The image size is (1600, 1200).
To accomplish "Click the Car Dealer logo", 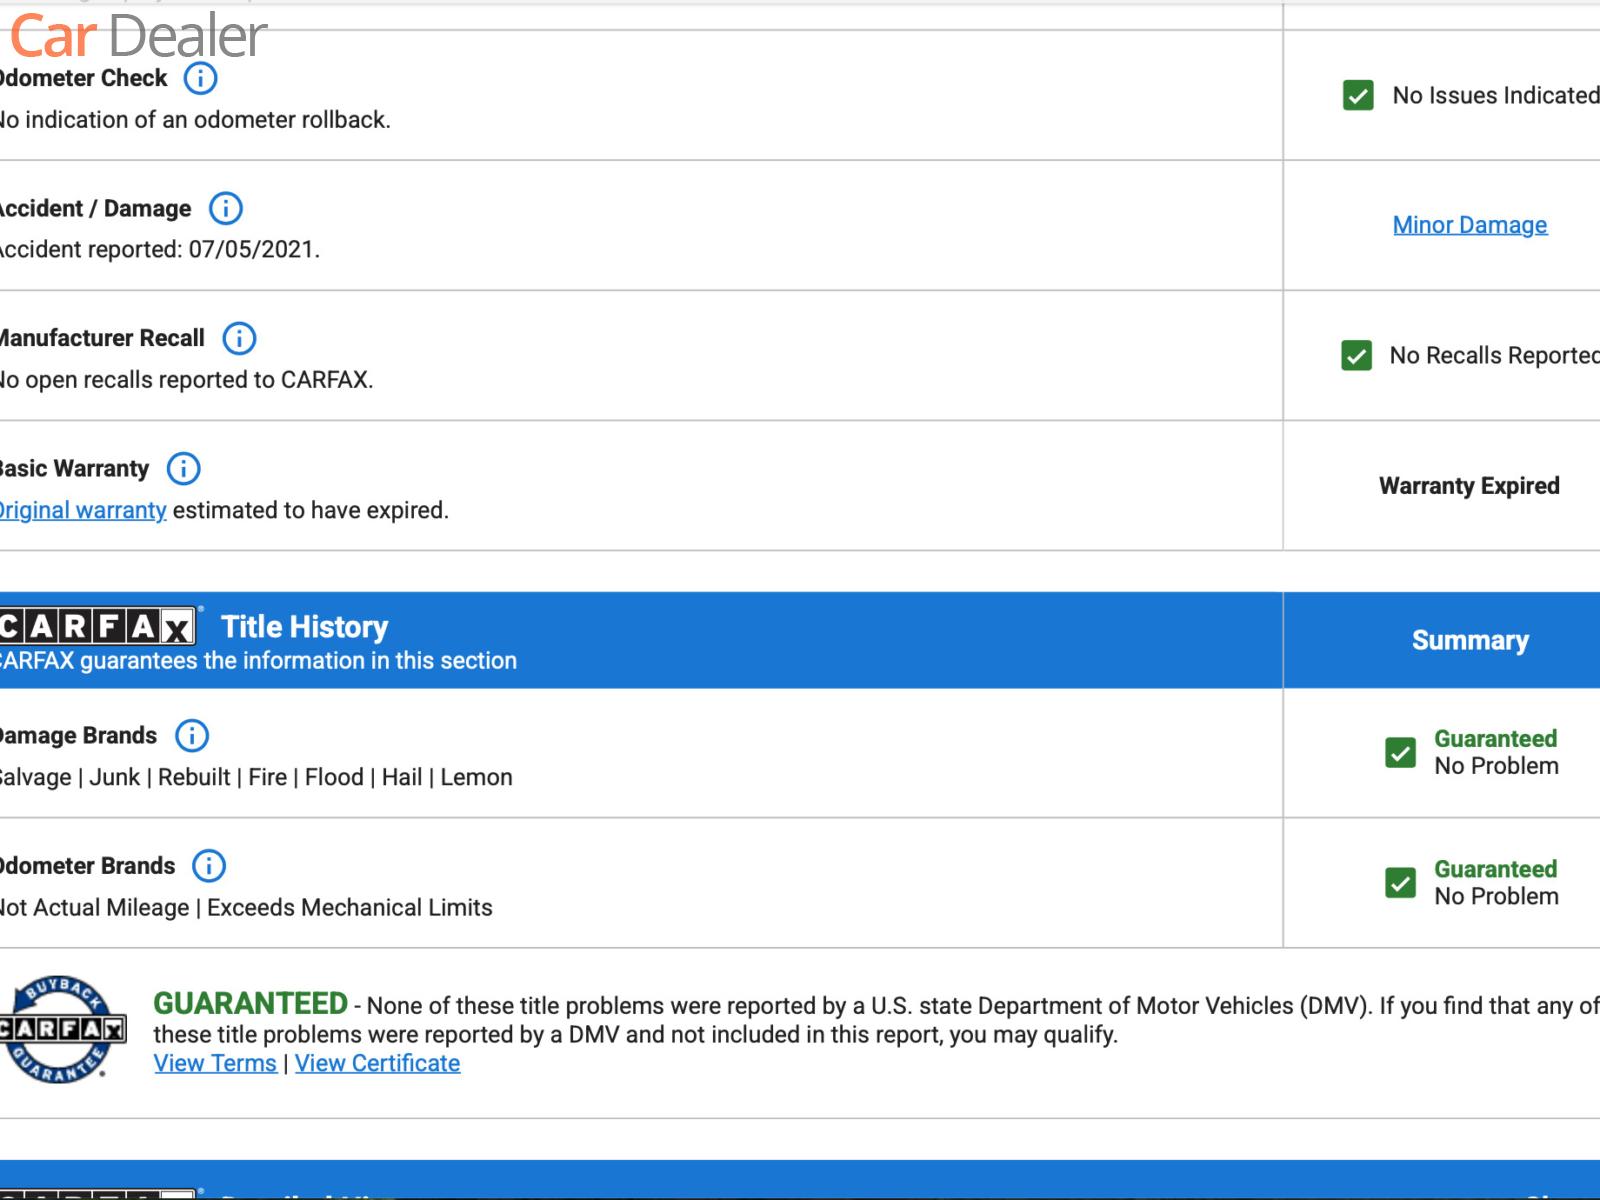I will coord(138,36).
